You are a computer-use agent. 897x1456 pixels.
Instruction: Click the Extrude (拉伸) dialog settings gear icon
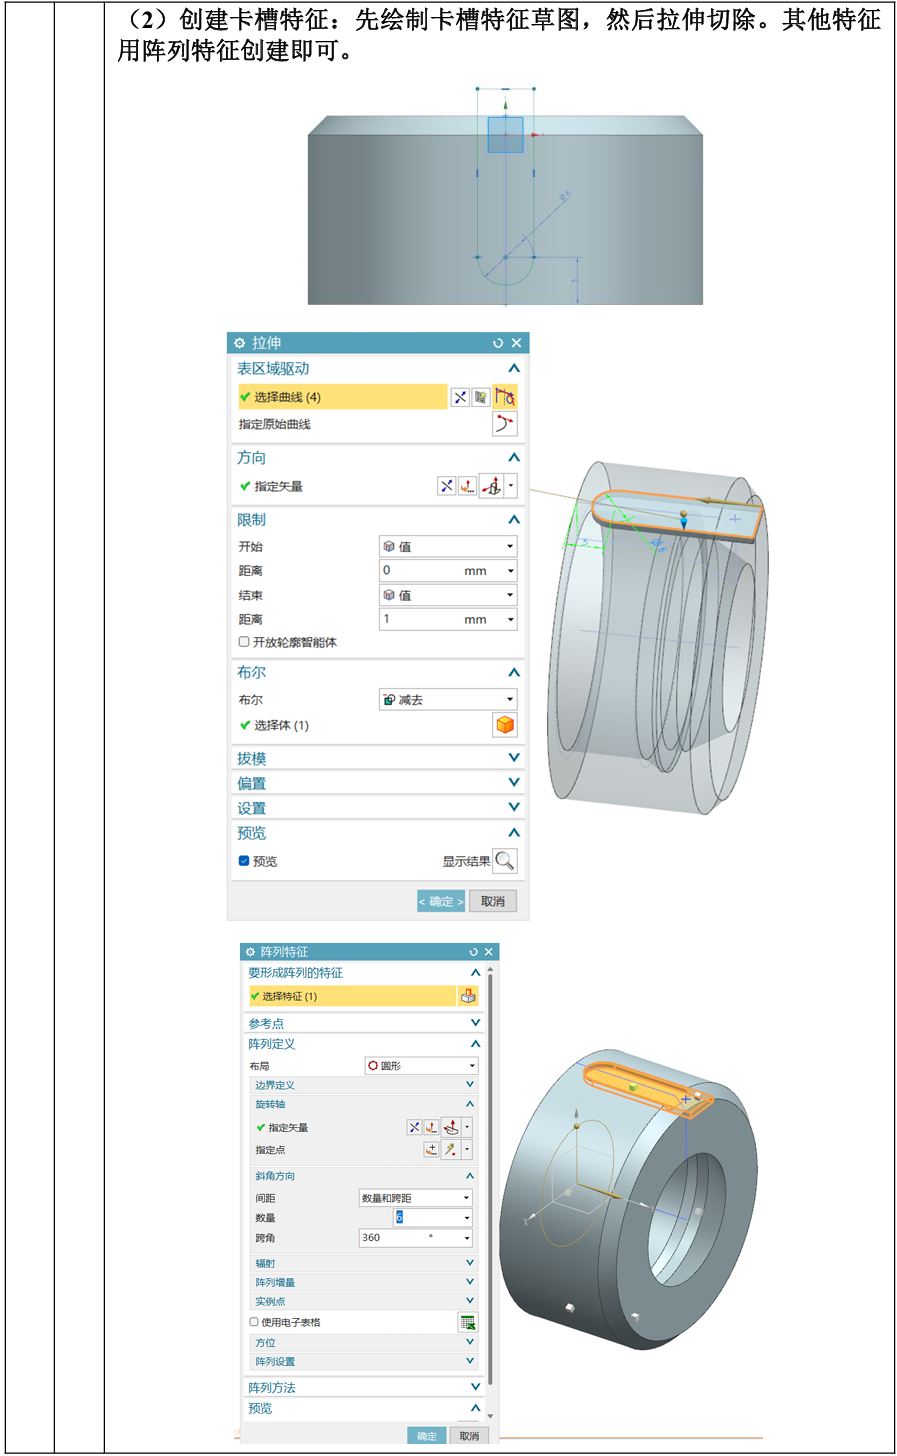pyautogui.click(x=239, y=343)
